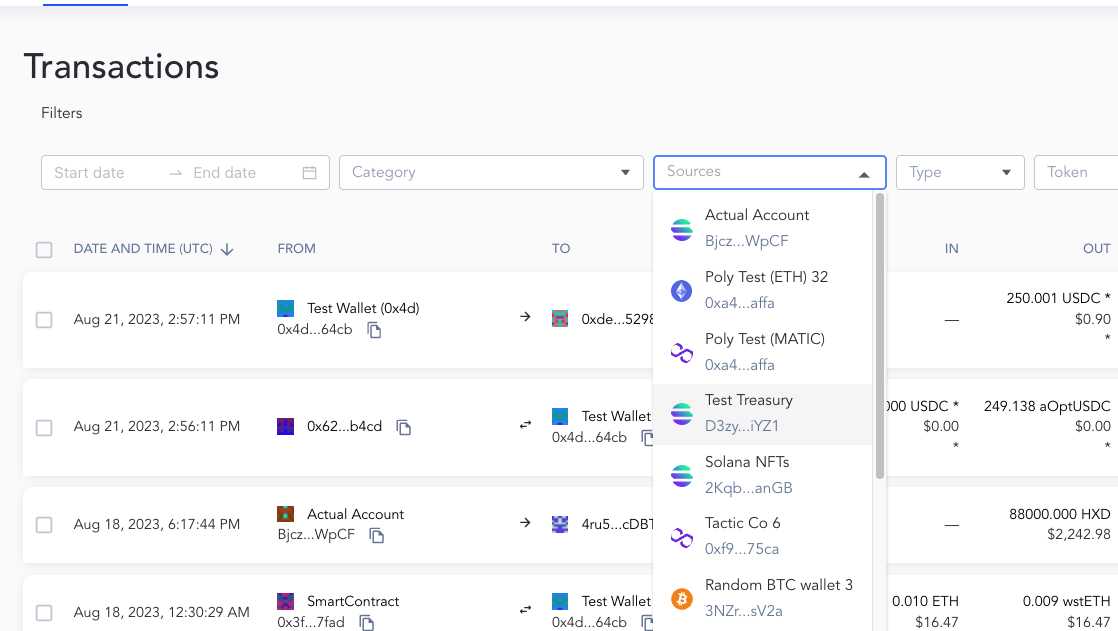Copy the Test Wallet (0x4d) address
The width and height of the screenshot is (1118, 631).
click(x=374, y=330)
